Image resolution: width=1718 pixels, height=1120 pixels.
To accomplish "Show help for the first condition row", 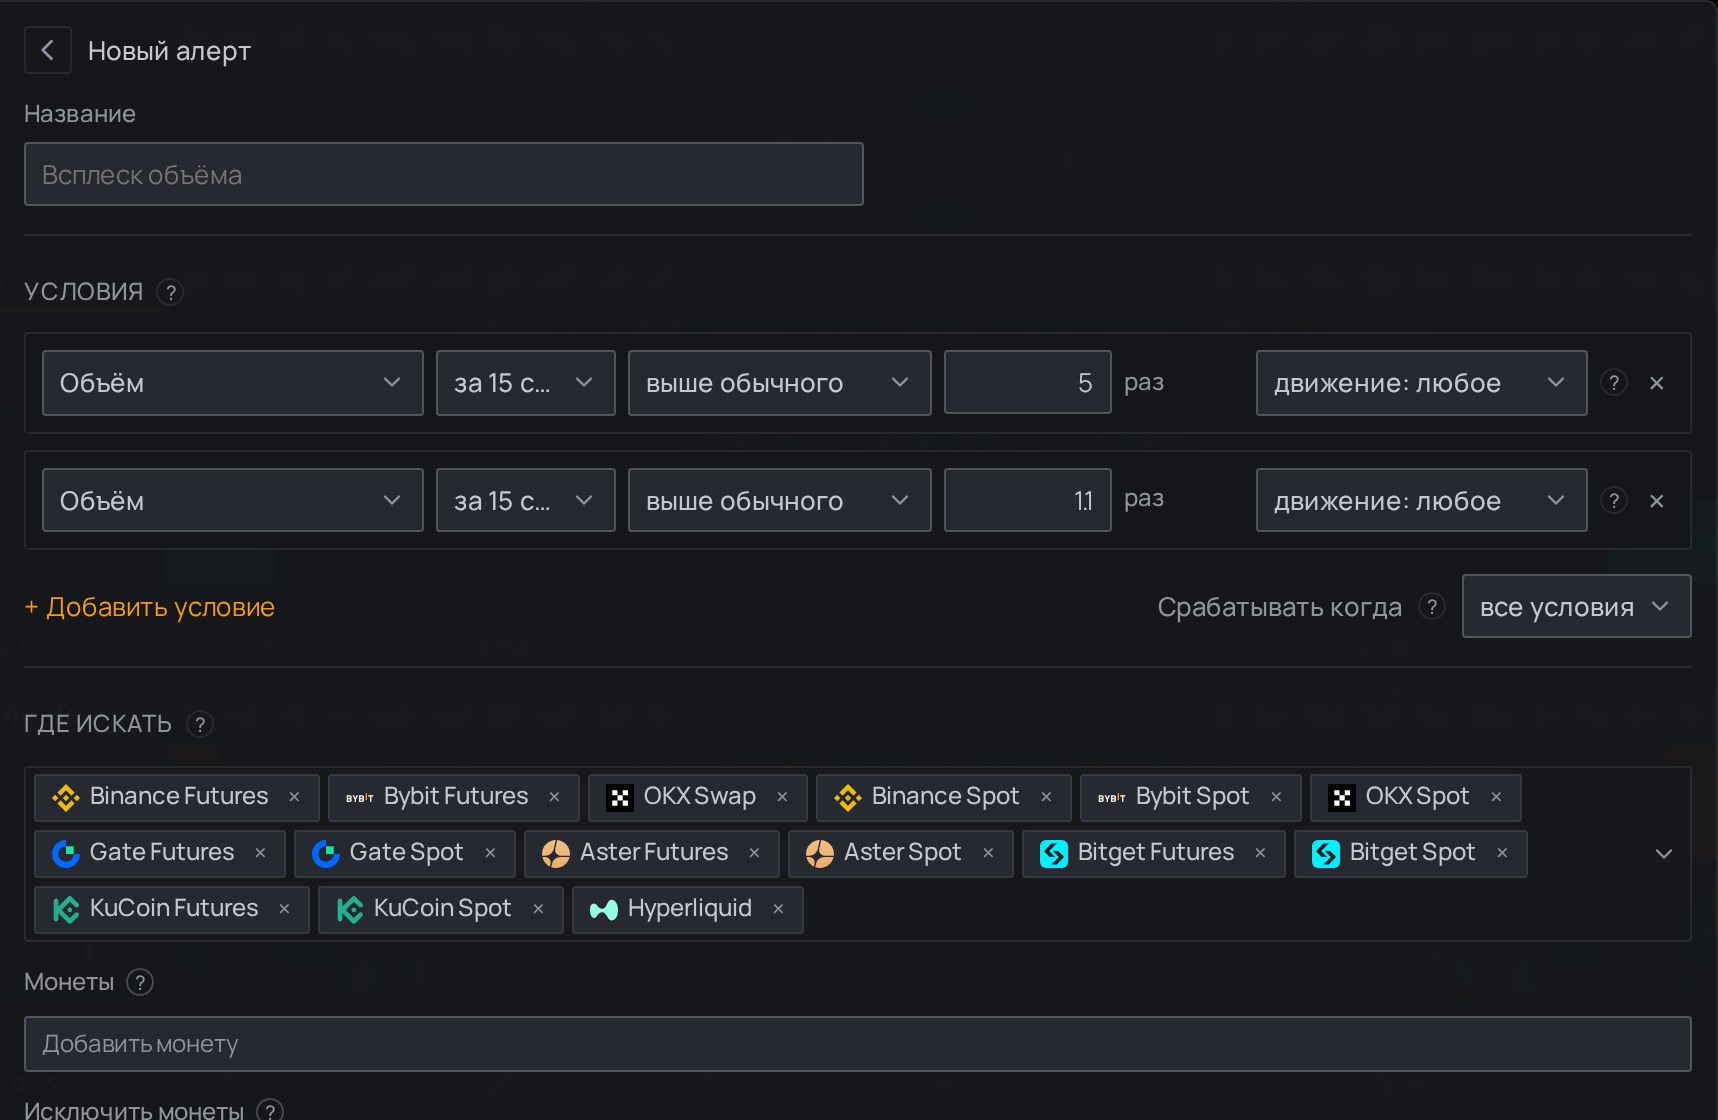I will [x=1613, y=383].
